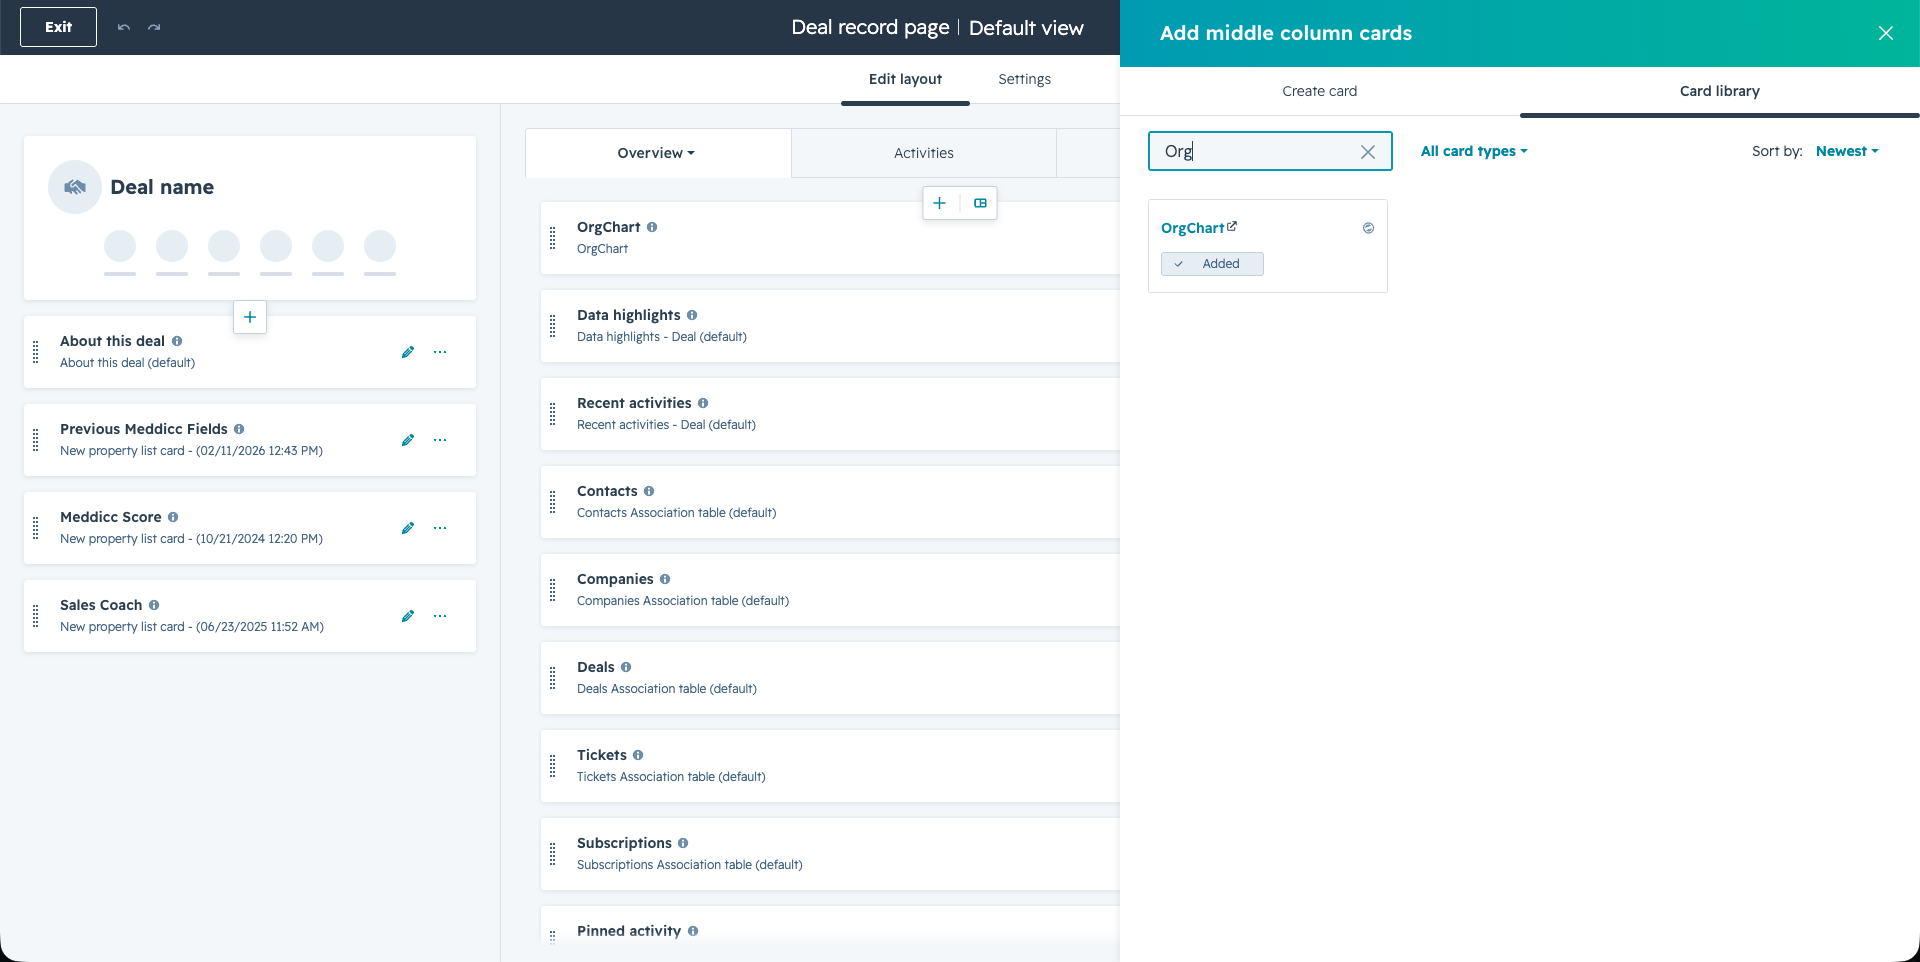Edit the Meddicc Score card

(408, 528)
